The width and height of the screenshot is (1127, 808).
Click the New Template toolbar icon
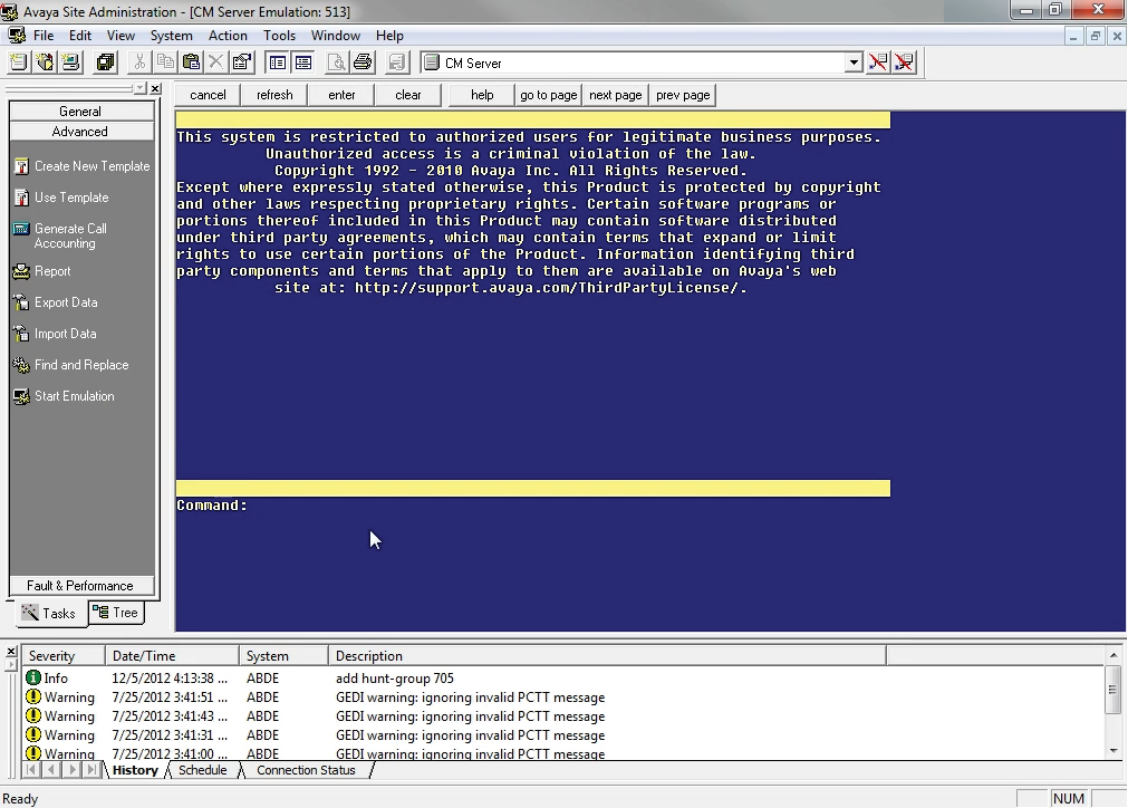click(x=19, y=63)
